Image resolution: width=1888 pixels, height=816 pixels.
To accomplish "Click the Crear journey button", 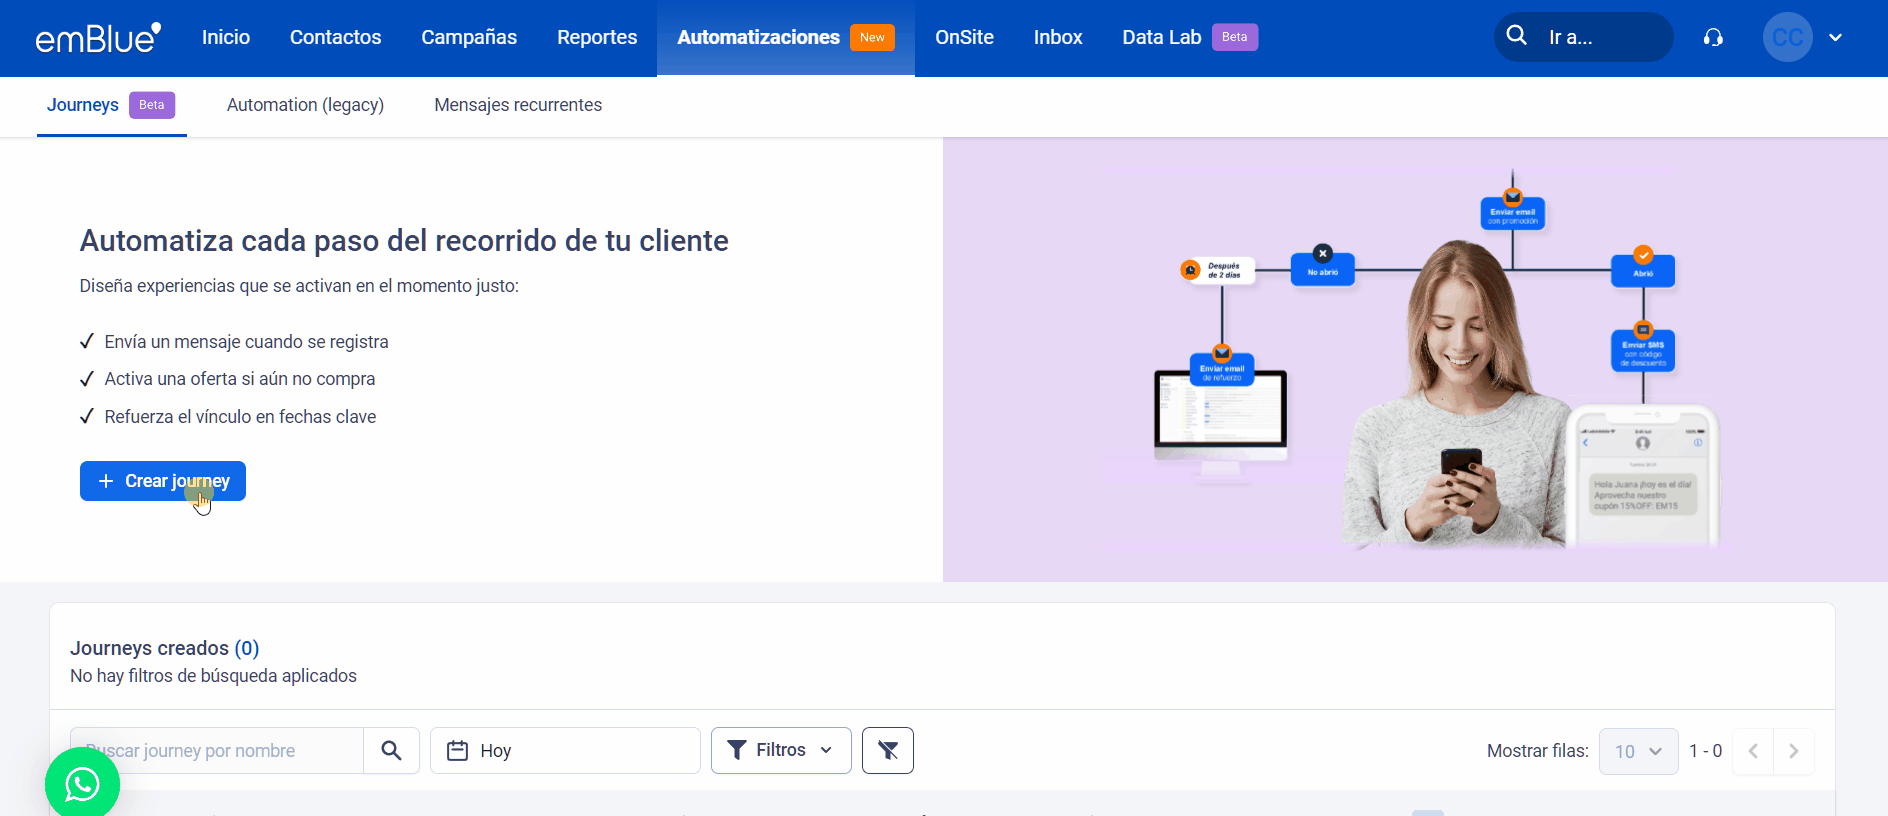I will point(163,481).
